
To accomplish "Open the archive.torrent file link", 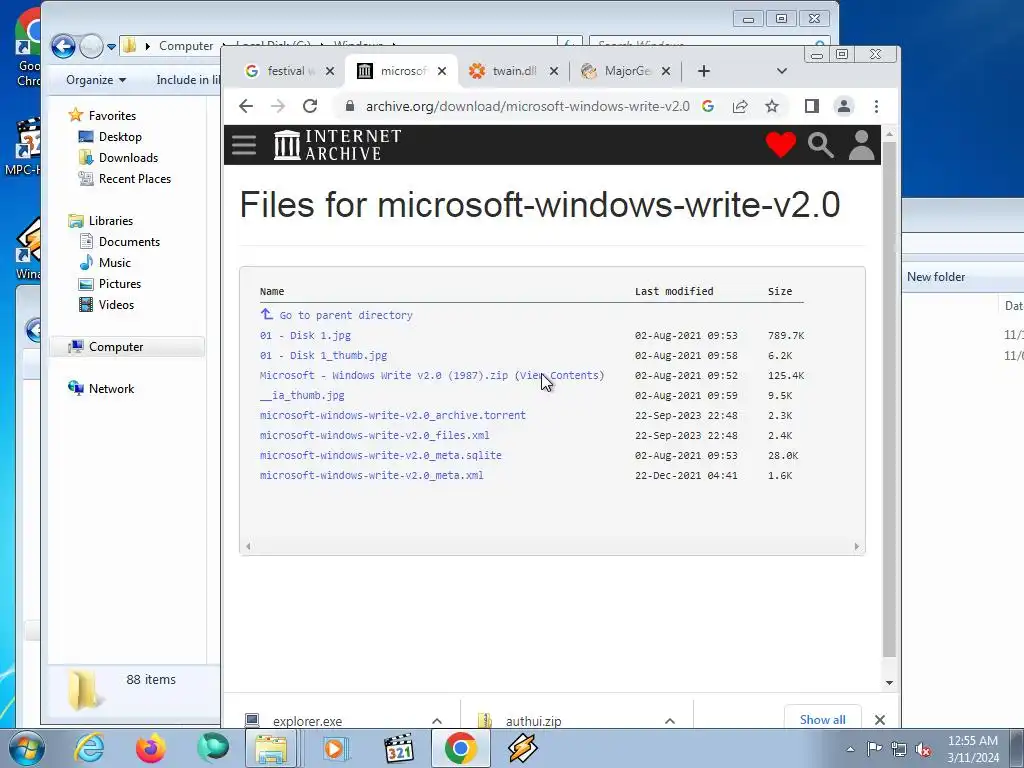I will pos(392,415).
